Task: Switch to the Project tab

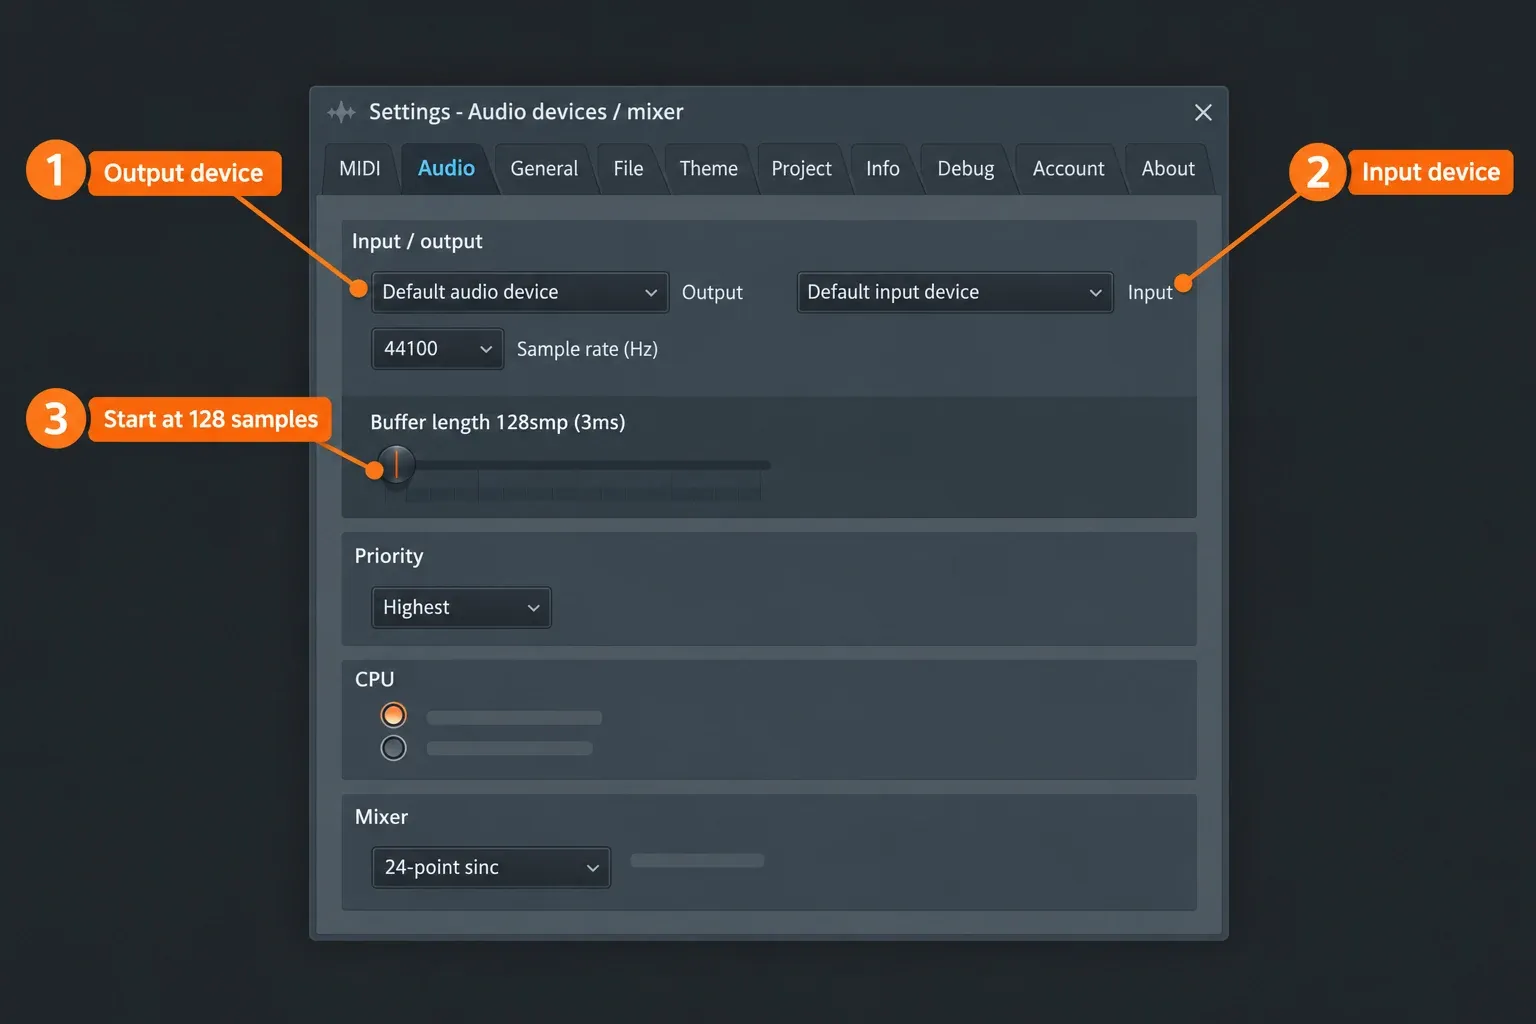Action: pyautogui.click(x=801, y=169)
